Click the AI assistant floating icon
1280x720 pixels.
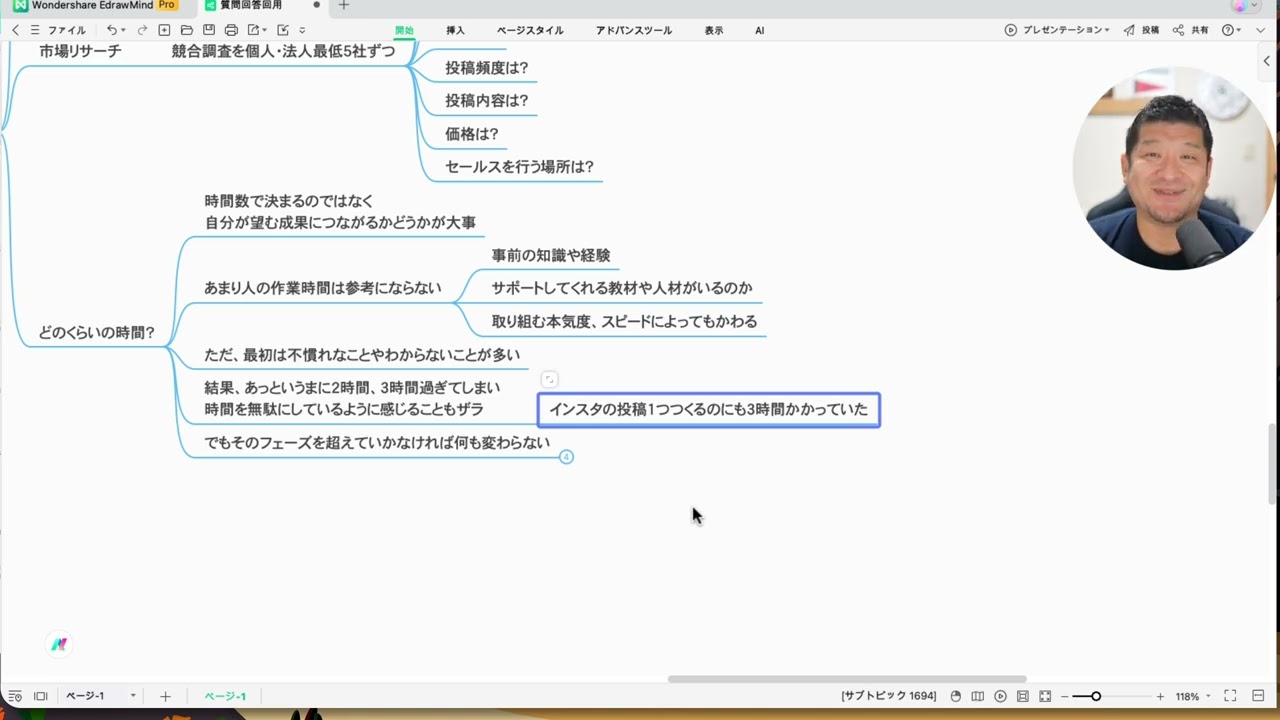coord(59,645)
